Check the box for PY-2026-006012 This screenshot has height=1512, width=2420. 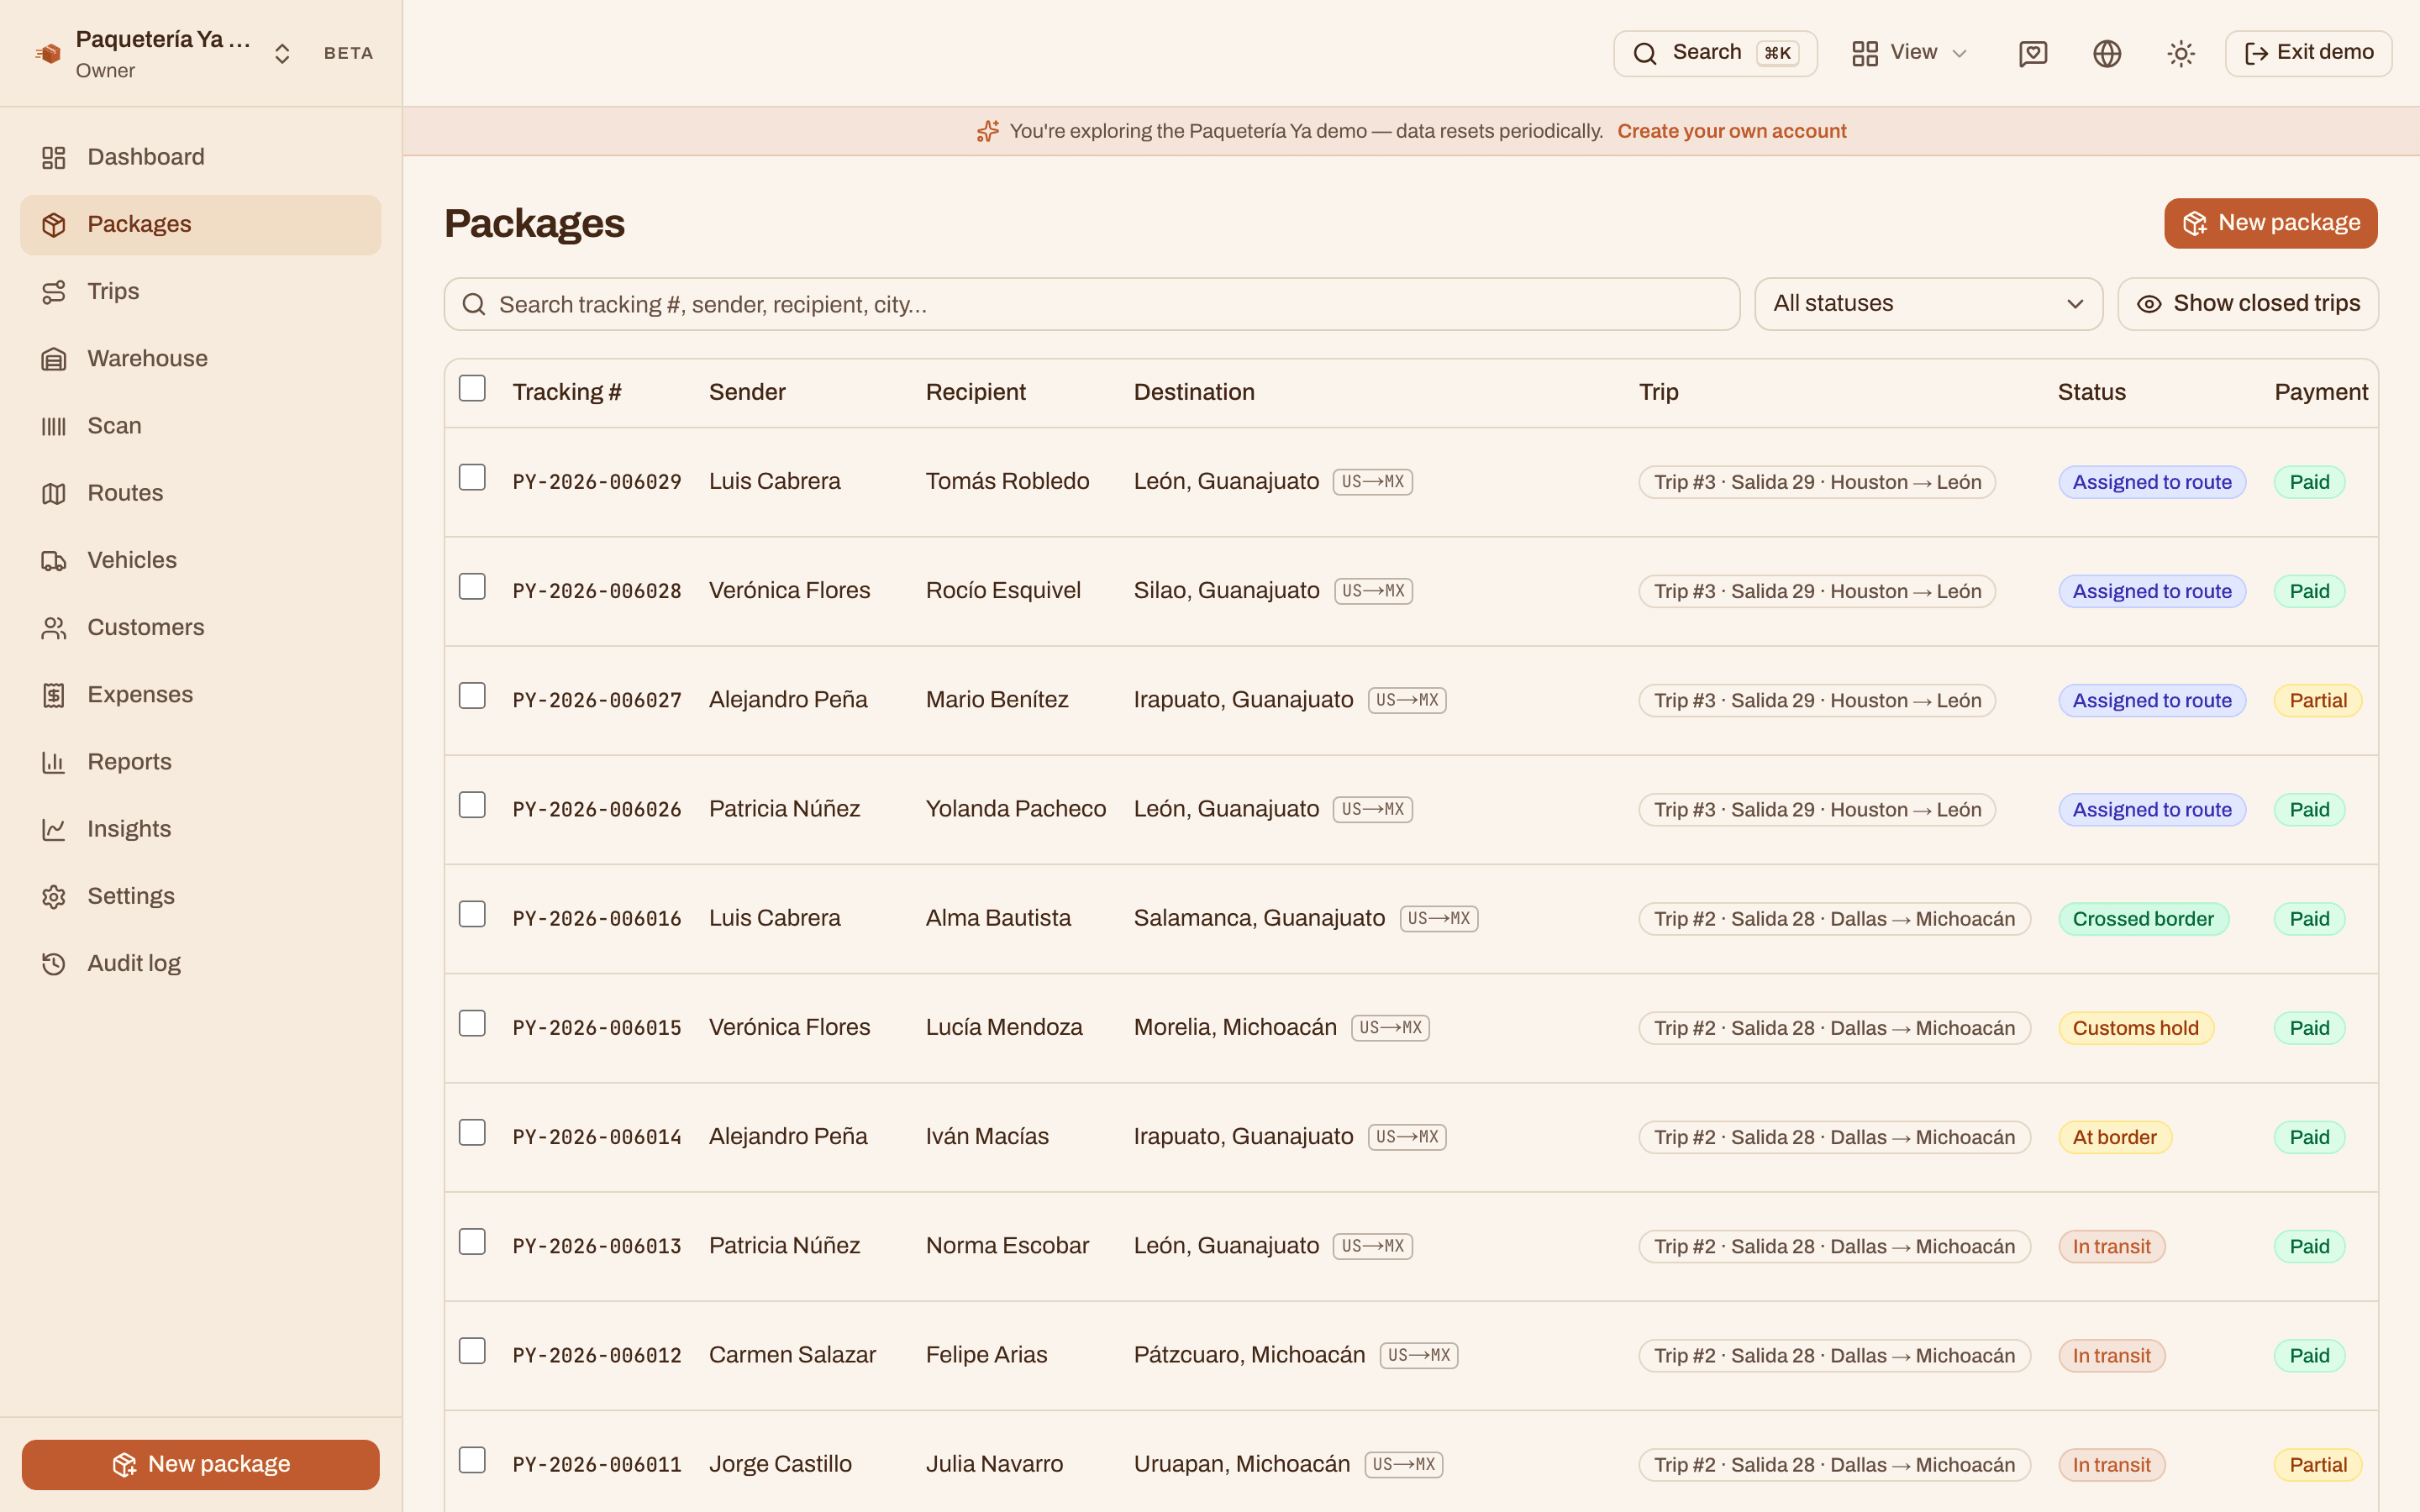(x=472, y=1351)
